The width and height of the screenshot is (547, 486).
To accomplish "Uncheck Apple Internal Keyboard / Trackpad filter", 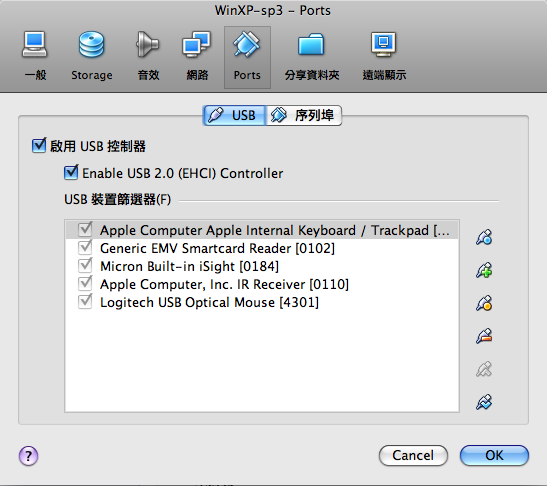I will [85, 229].
